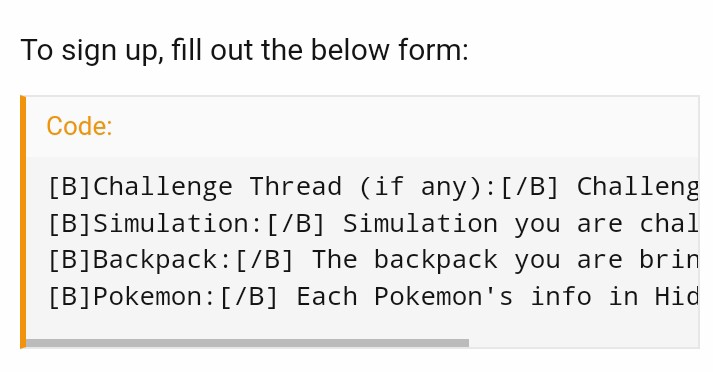713x372 pixels.
Task: Click the closing [/B] tag after "Backpack:"
Action: (265, 260)
